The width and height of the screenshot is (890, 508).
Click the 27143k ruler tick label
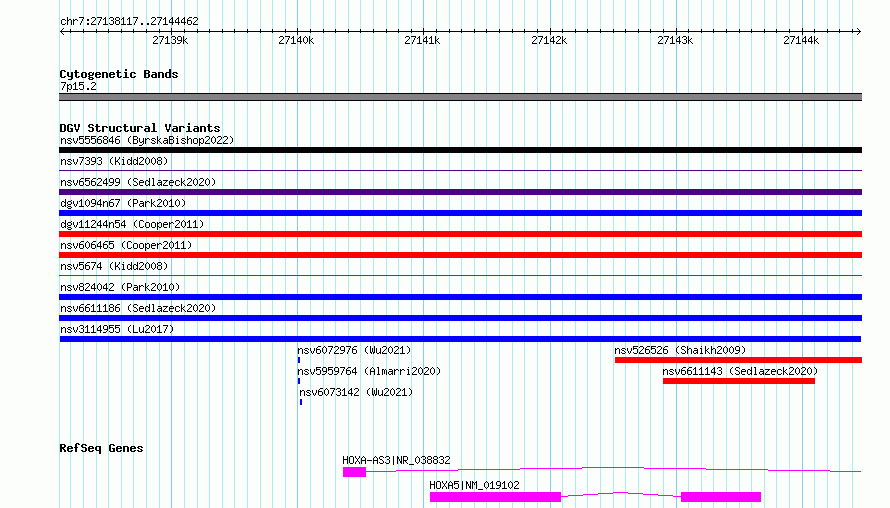(x=675, y=40)
